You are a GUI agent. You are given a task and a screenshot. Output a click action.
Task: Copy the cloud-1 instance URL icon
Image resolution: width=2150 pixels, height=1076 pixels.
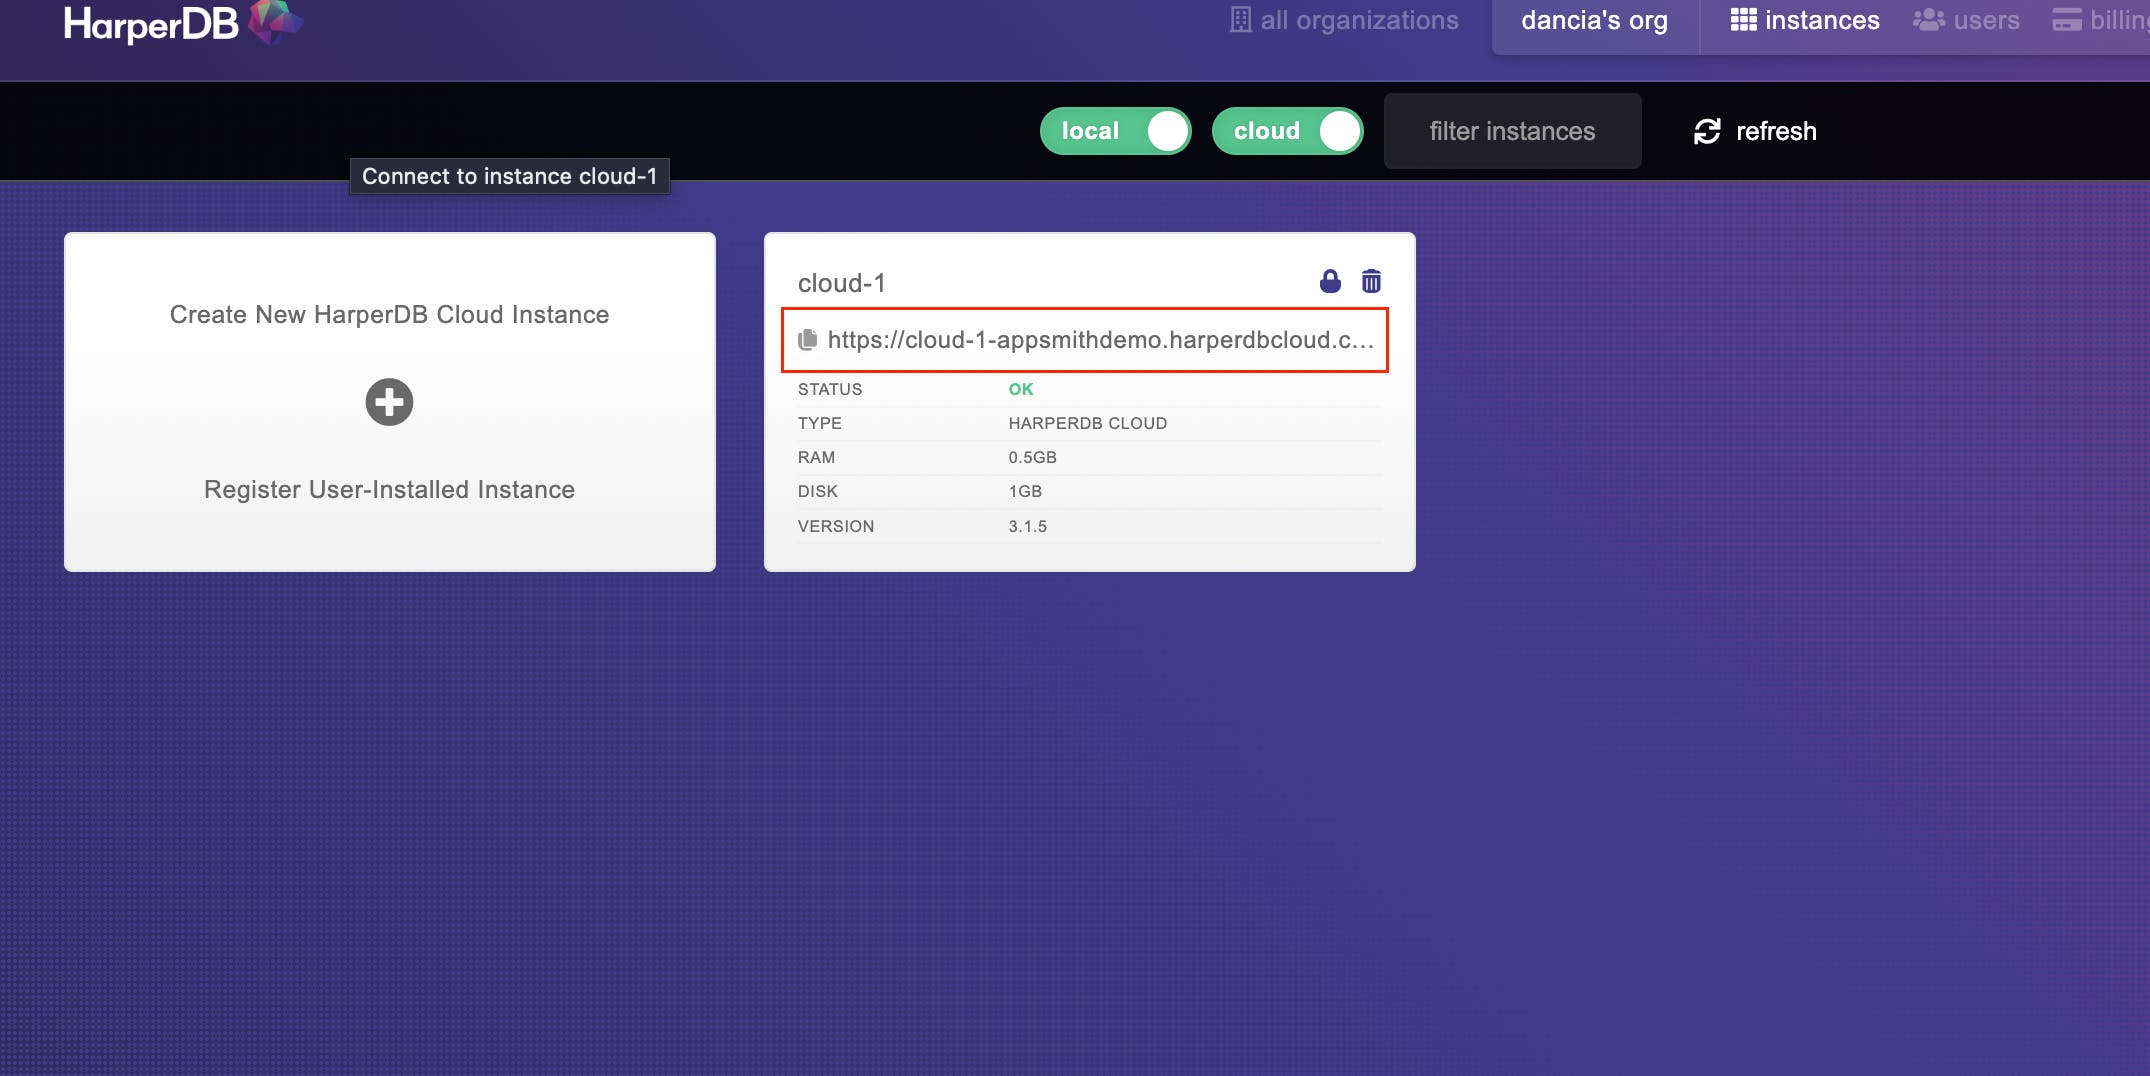point(808,340)
